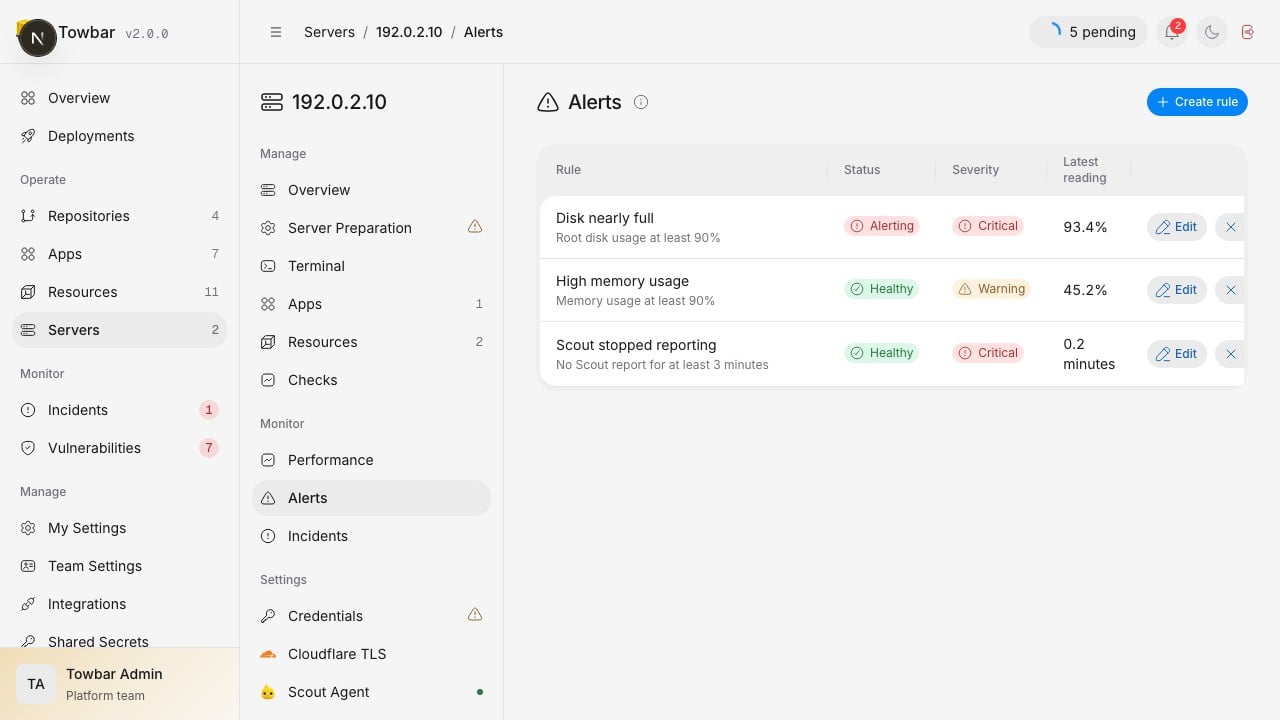Image resolution: width=1280 pixels, height=720 pixels.
Task: Select Alerts in server panel
Action: click(x=371, y=498)
